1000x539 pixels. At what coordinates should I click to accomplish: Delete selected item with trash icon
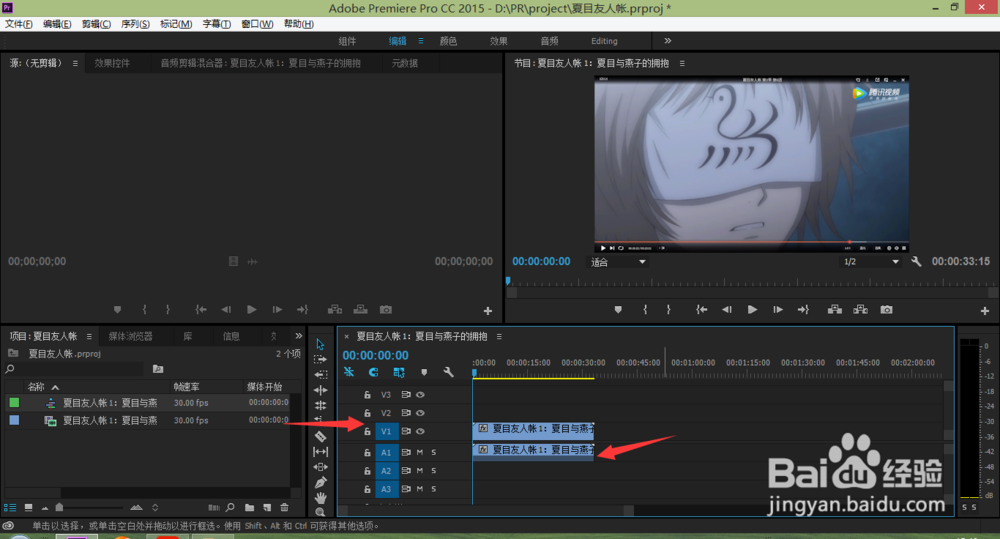pos(284,508)
